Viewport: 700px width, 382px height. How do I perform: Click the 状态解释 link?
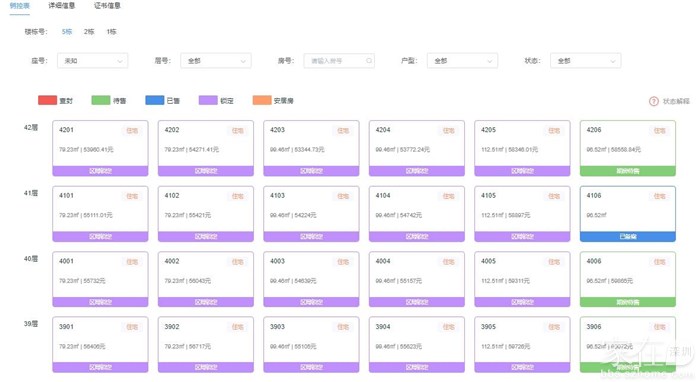pyautogui.click(x=676, y=101)
